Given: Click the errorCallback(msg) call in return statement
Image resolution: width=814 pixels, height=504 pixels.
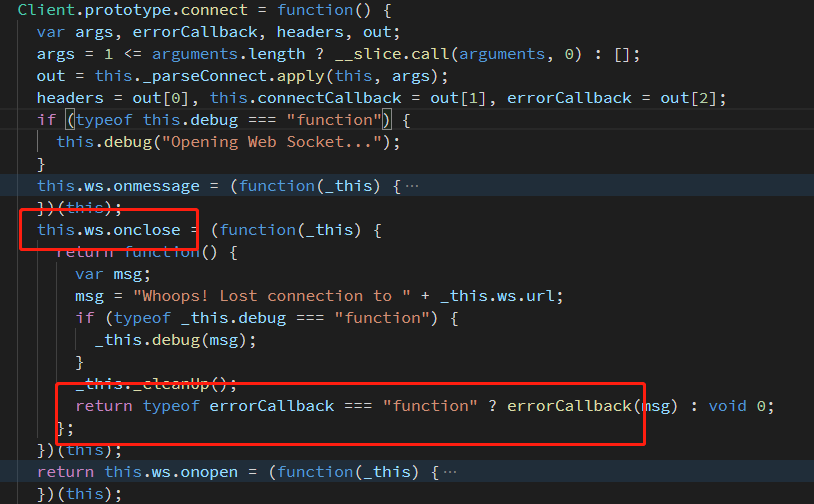Looking at the screenshot, I should tap(592, 406).
